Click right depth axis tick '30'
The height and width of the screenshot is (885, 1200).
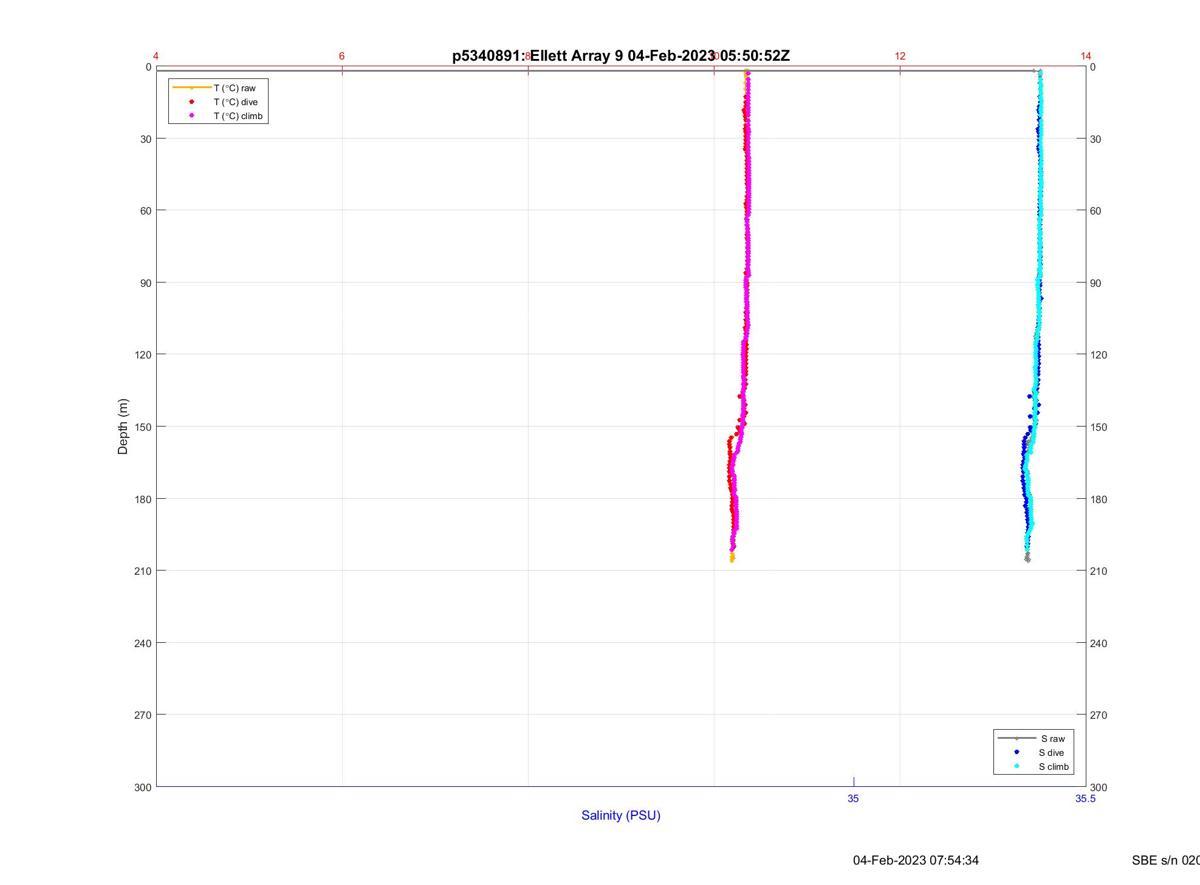point(1096,139)
